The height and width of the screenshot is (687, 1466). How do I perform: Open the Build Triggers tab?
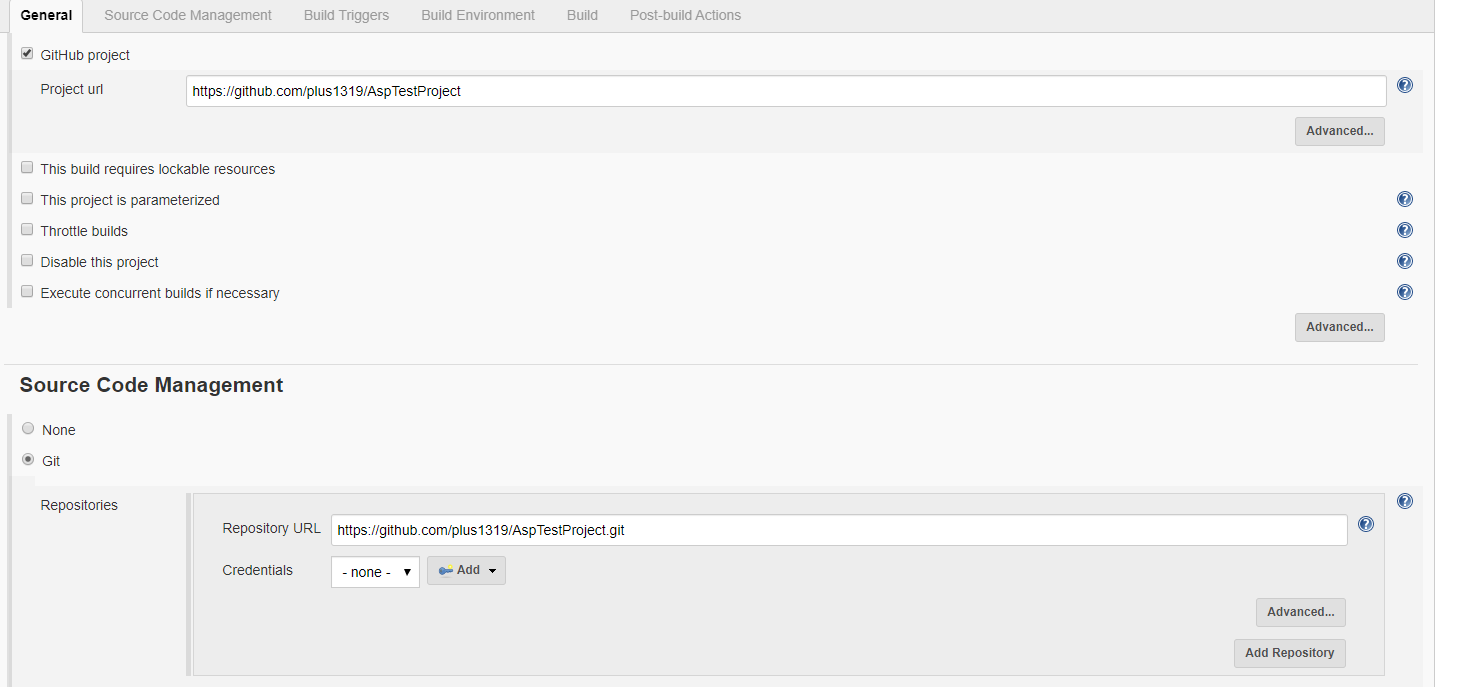346,15
